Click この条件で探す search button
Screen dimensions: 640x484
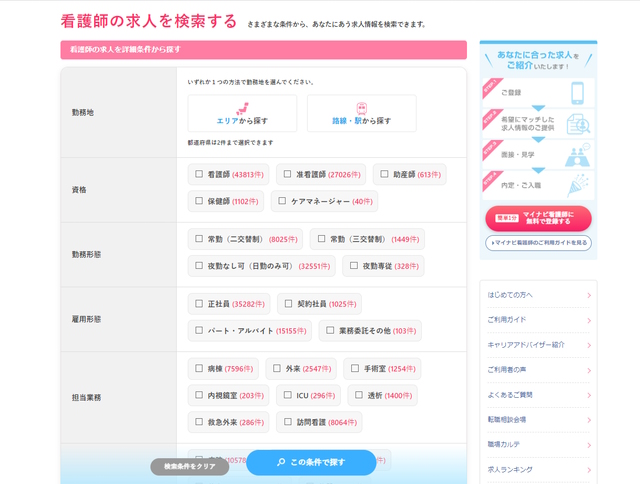tap(311, 462)
